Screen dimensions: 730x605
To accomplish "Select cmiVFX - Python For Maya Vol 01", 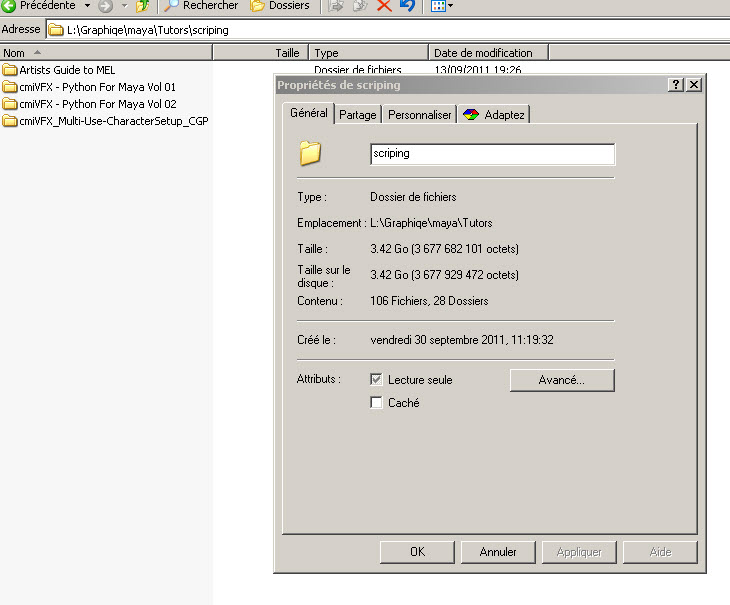I will pos(97,87).
